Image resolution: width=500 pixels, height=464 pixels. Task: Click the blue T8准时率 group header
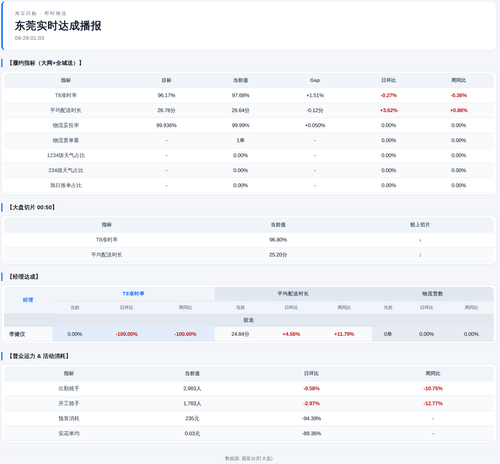pyautogui.click(x=133, y=294)
